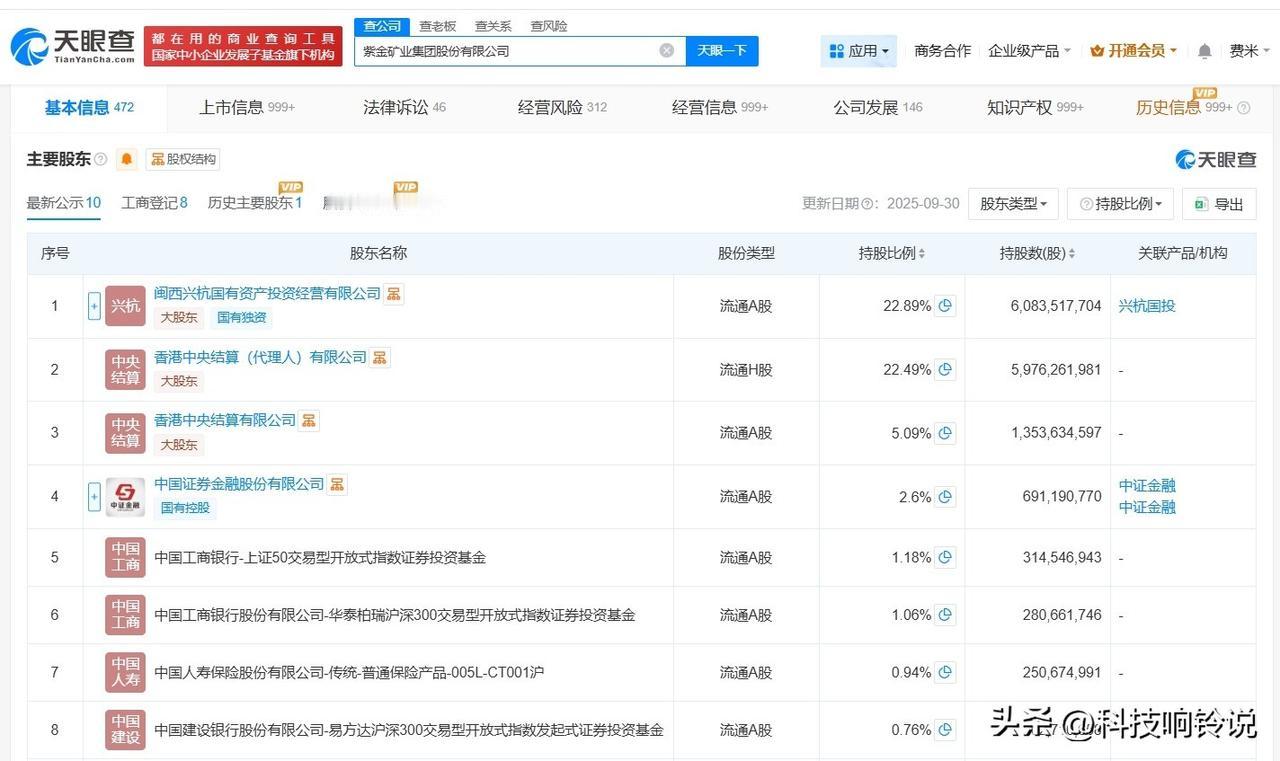This screenshot has height=761, width=1280.
Task: Select the 工商登记 sub-tab
Action: [x=154, y=203]
